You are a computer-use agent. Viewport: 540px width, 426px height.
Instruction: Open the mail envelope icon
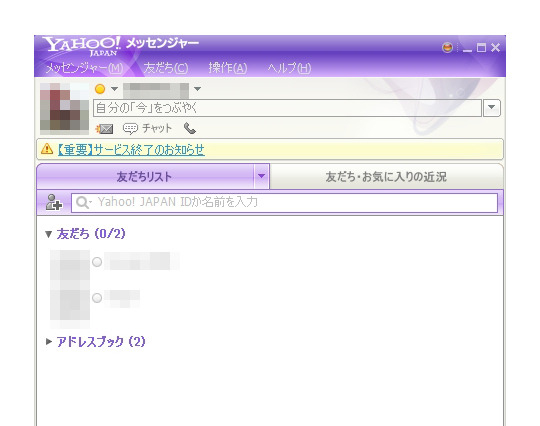coord(105,129)
